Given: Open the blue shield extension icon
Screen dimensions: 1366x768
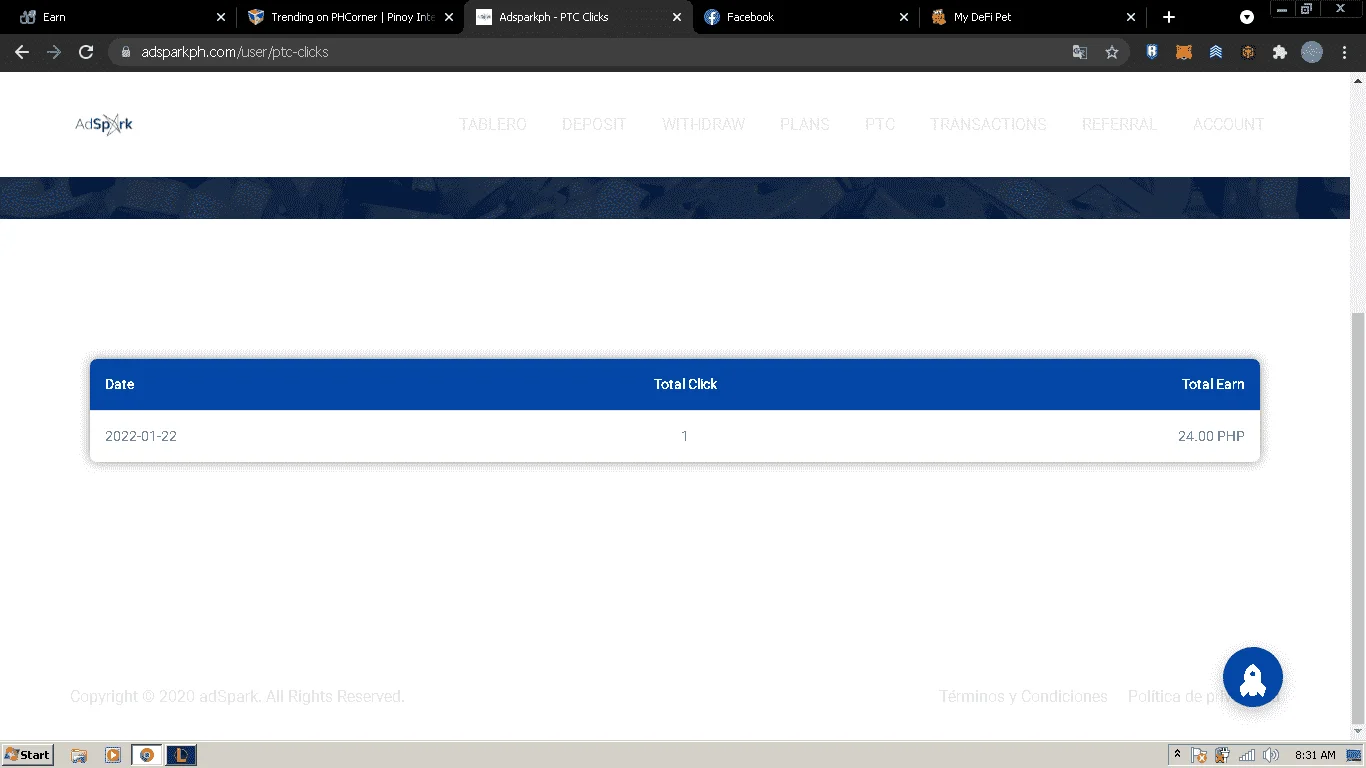Looking at the screenshot, I should click(x=1152, y=52).
